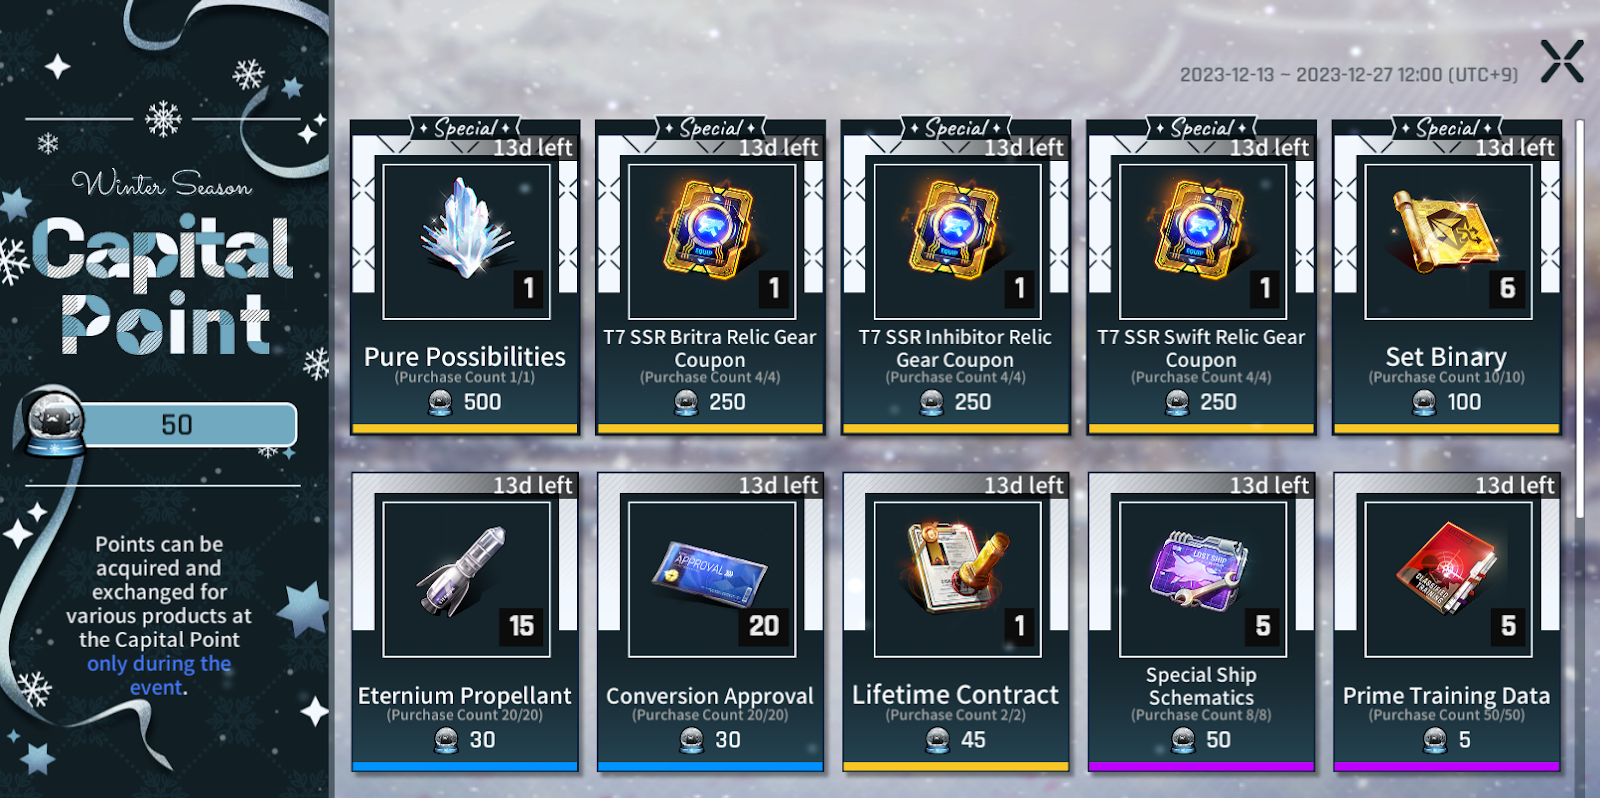
Task: Buy Pure Possibilities for 500 points
Action: pyautogui.click(x=465, y=402)
